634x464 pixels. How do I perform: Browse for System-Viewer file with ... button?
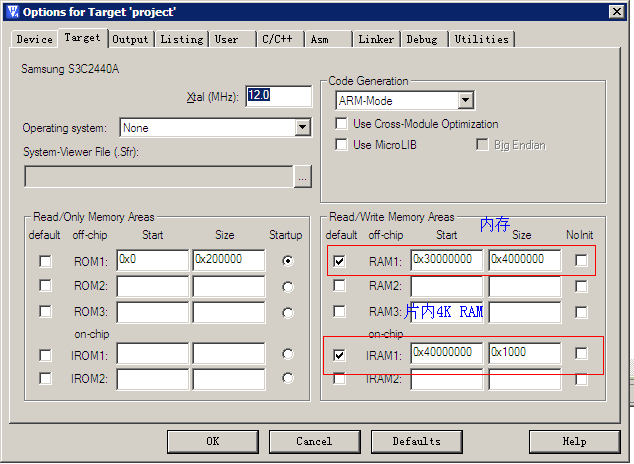point(302,176)
